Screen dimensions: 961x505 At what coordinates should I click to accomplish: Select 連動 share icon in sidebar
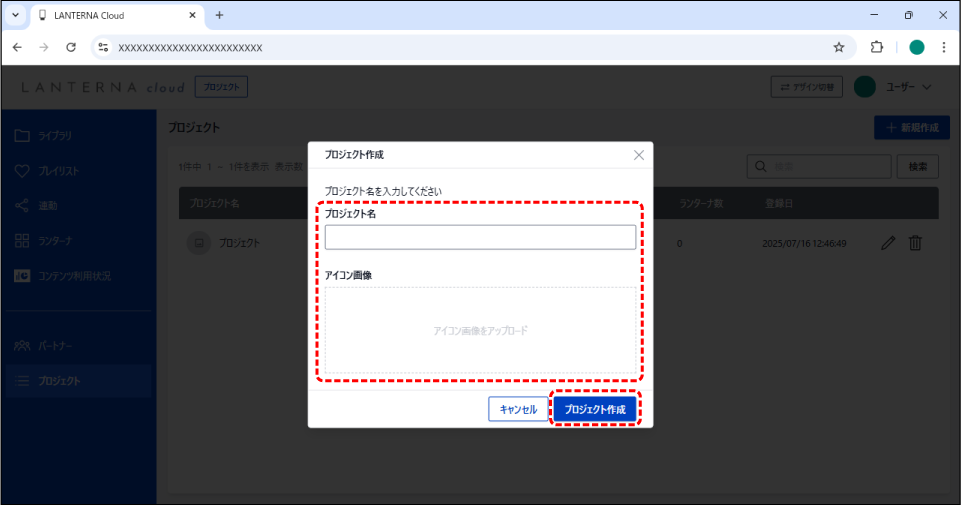(22, 206)
